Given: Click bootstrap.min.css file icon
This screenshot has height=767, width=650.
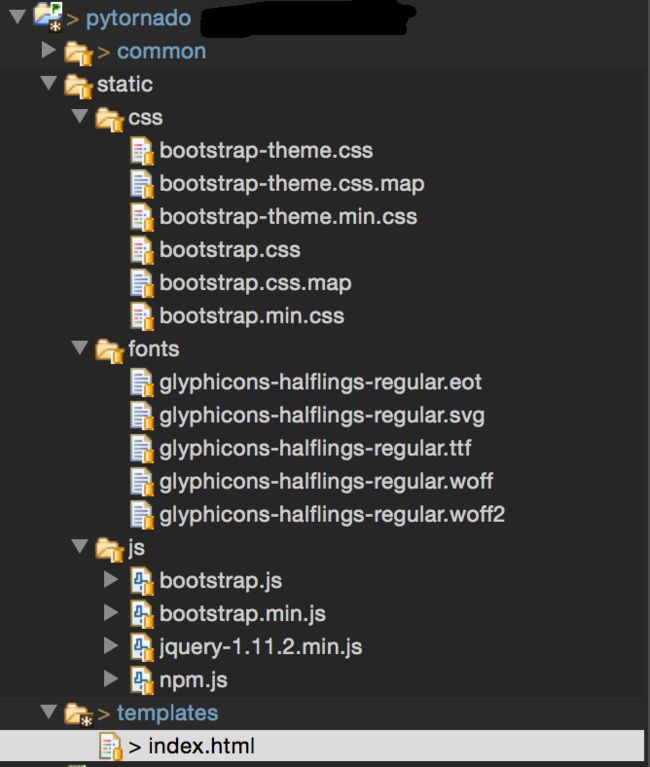Looking at the screenshot, I should [x=142, y=316].
